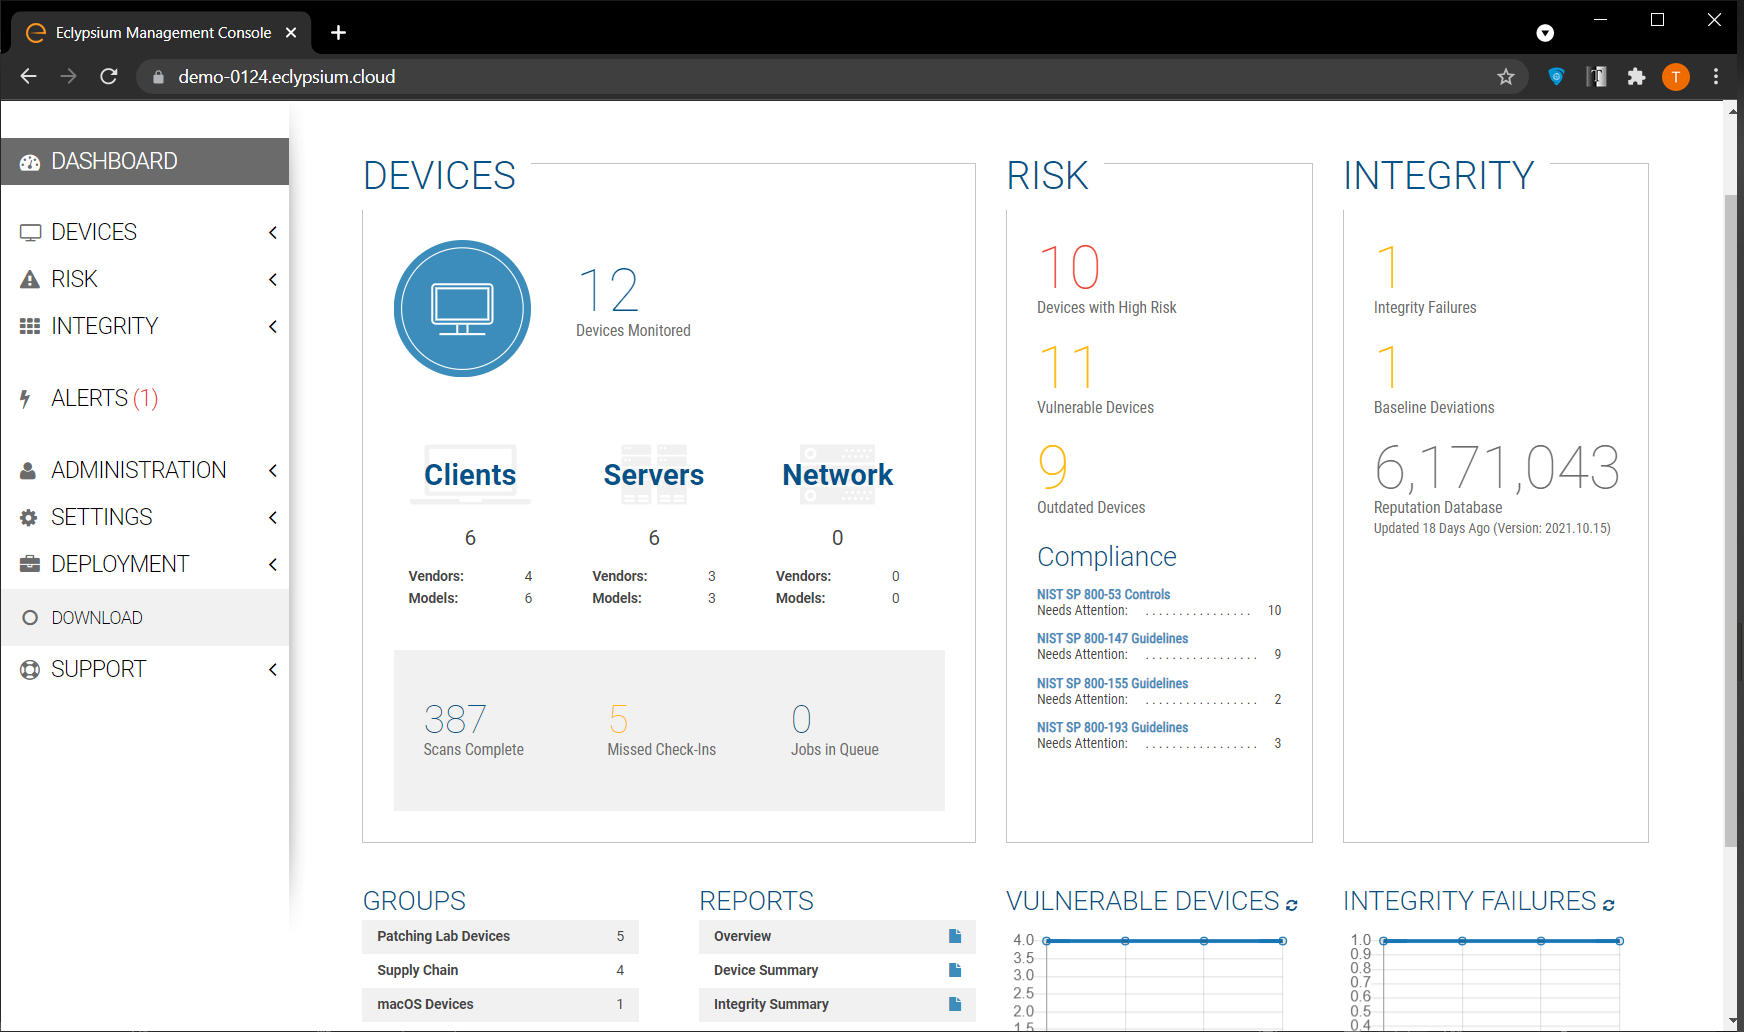
Task: Open the Clients device category
Action: 470,475
